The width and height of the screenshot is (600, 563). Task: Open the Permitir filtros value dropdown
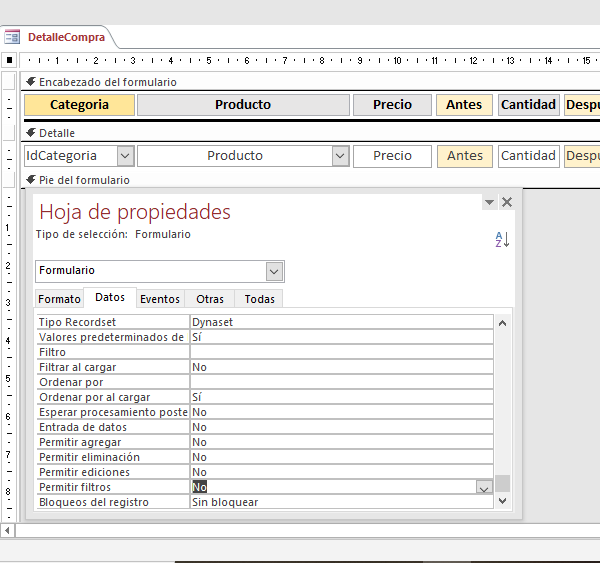click(484, 487)
